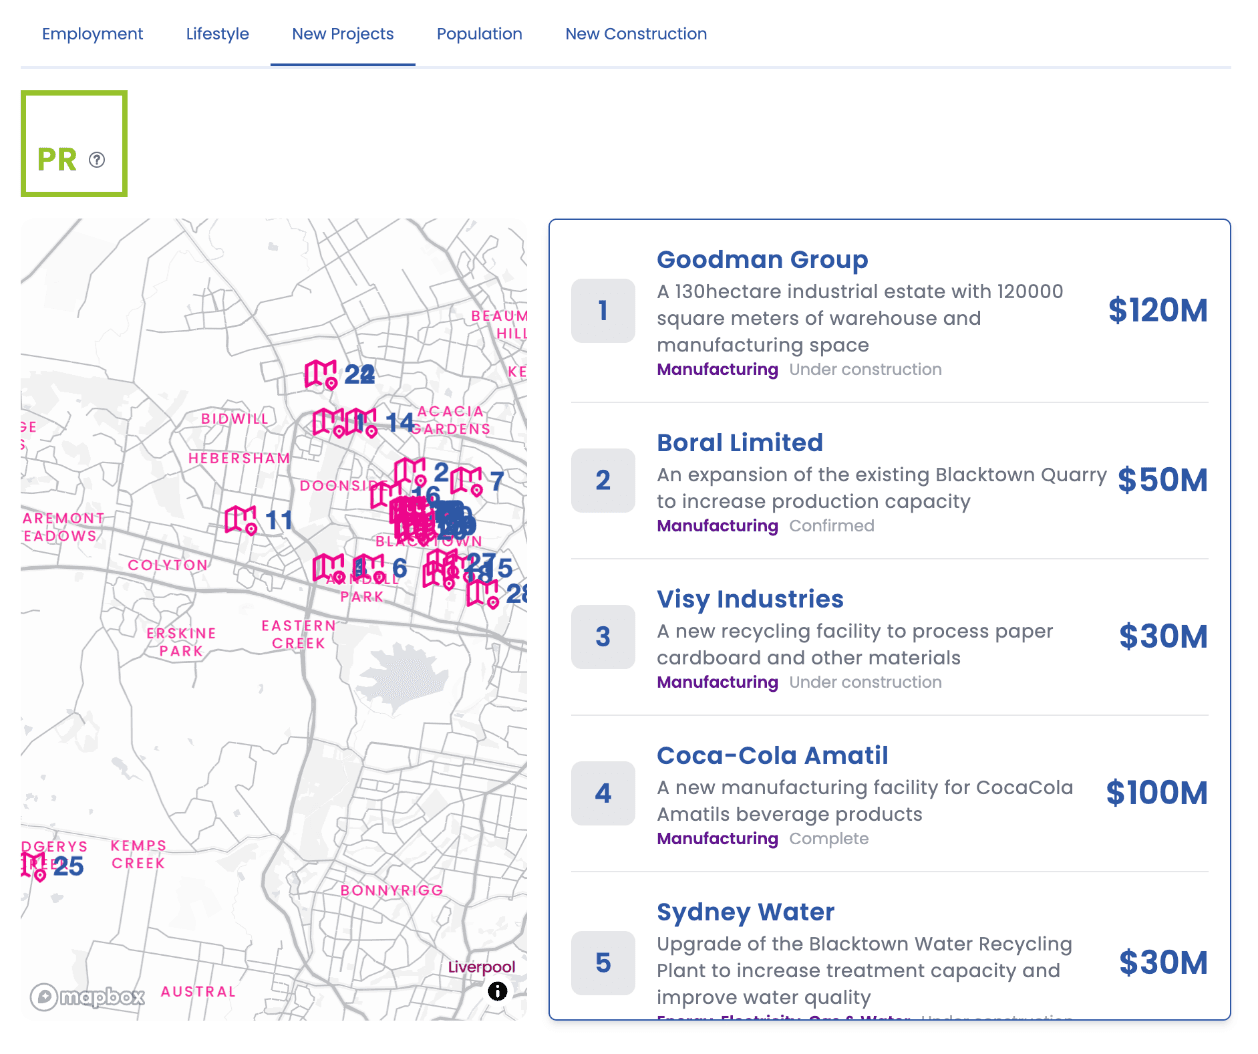Screen dimensions: 1258x1054
Task: Show the New Construction tab
Action: 636,34
